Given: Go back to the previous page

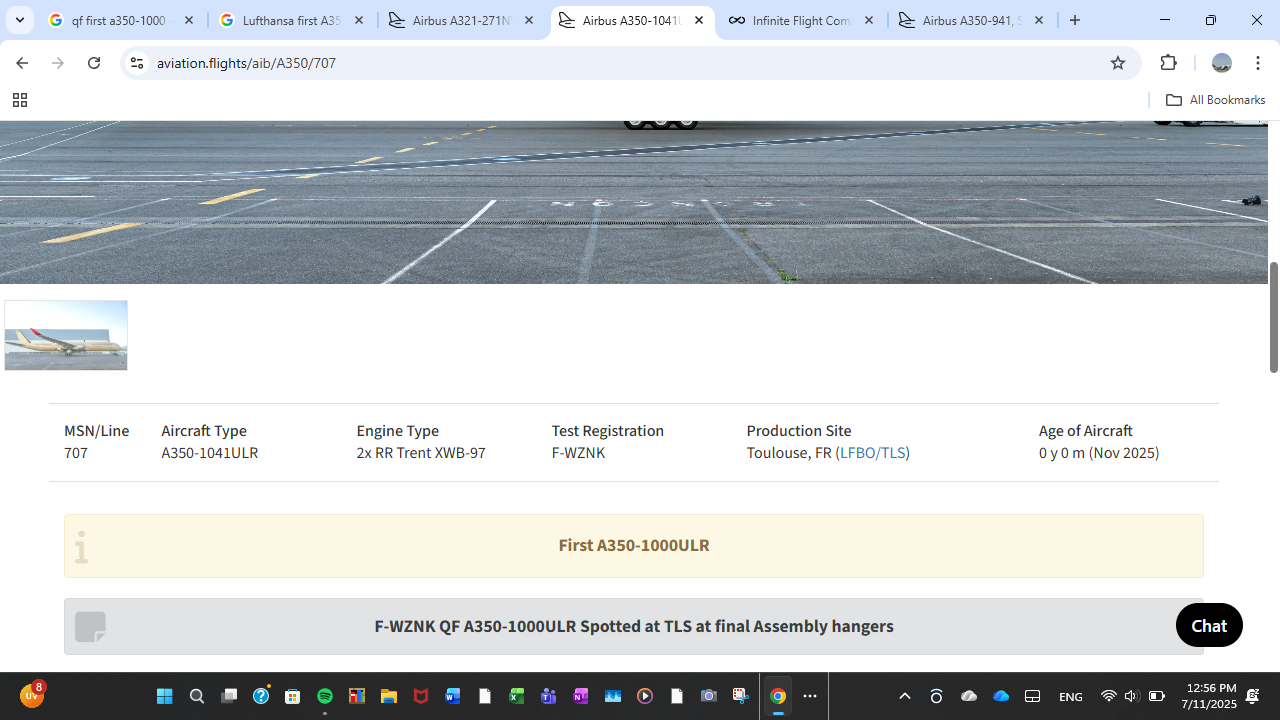Looking at the screenshot, I should 22,63.
